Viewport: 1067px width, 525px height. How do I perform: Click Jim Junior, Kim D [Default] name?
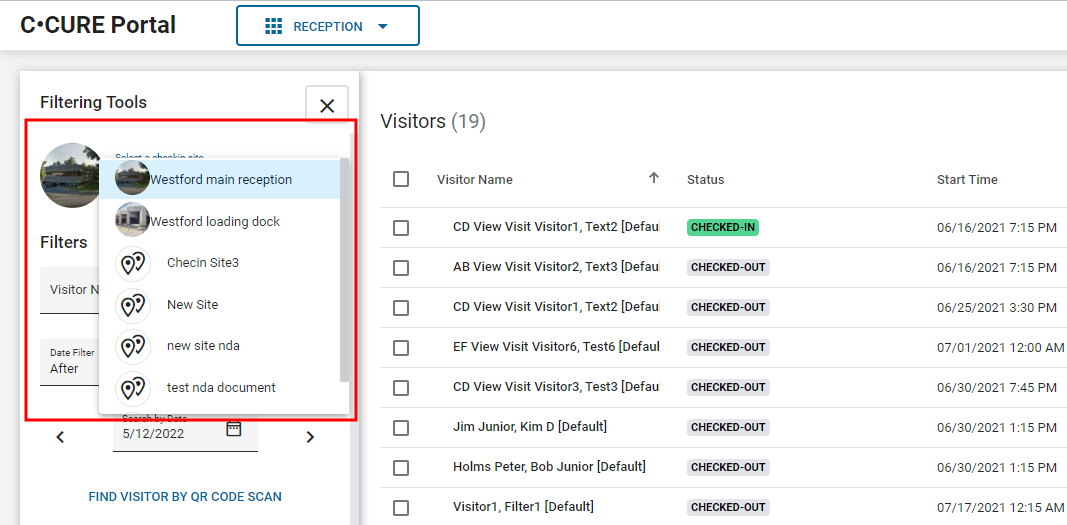[x=529, y=426]
